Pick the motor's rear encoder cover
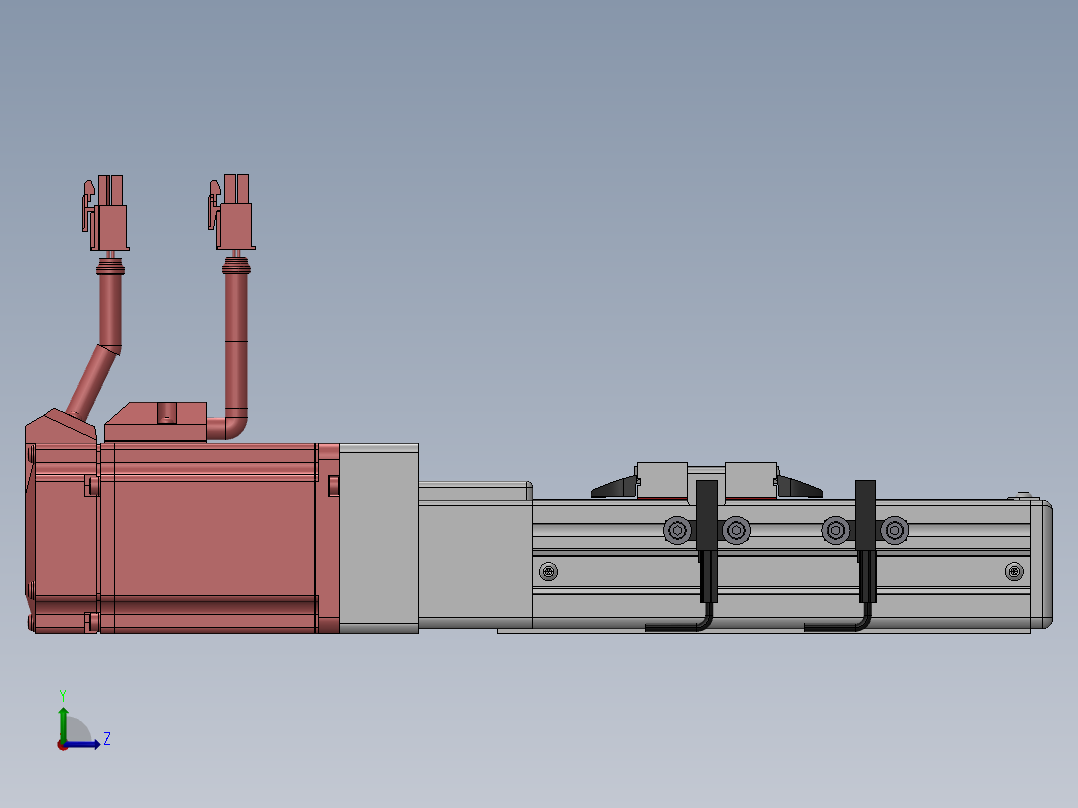Screen dimensions: 1078x808 click(60, 530)
